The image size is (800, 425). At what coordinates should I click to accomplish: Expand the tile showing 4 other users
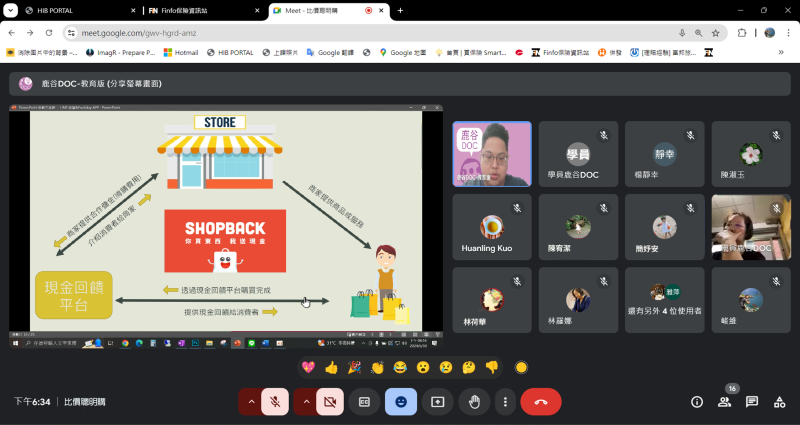coord(664,300)
